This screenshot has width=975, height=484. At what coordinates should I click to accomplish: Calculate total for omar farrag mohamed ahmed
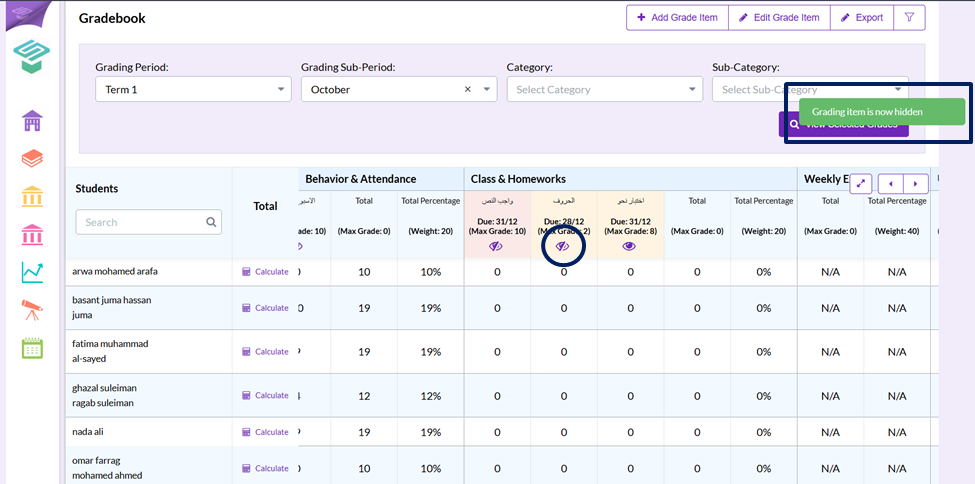(266, 468)
